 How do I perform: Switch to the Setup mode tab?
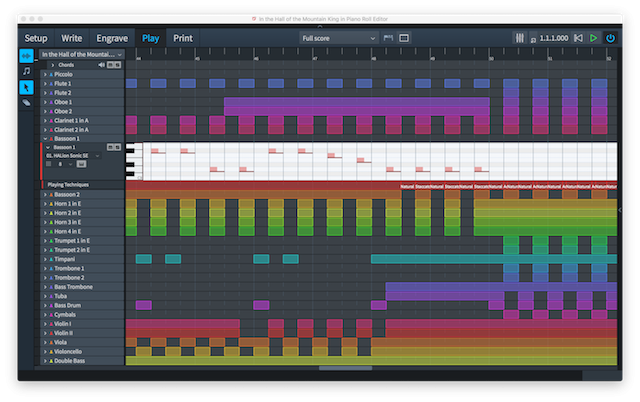[36, 38]
